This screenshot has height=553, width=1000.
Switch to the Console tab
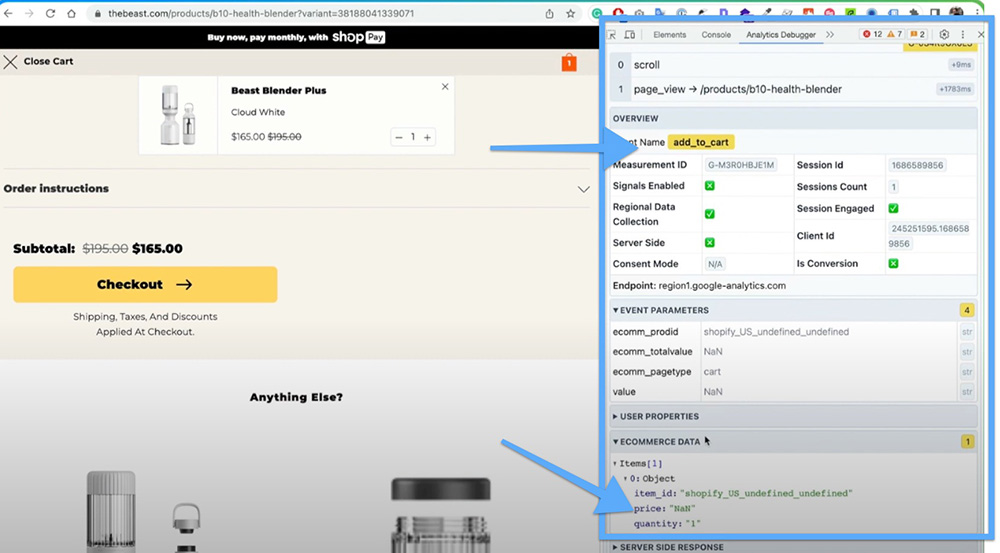pyautogui.click(x=716, y=34)
